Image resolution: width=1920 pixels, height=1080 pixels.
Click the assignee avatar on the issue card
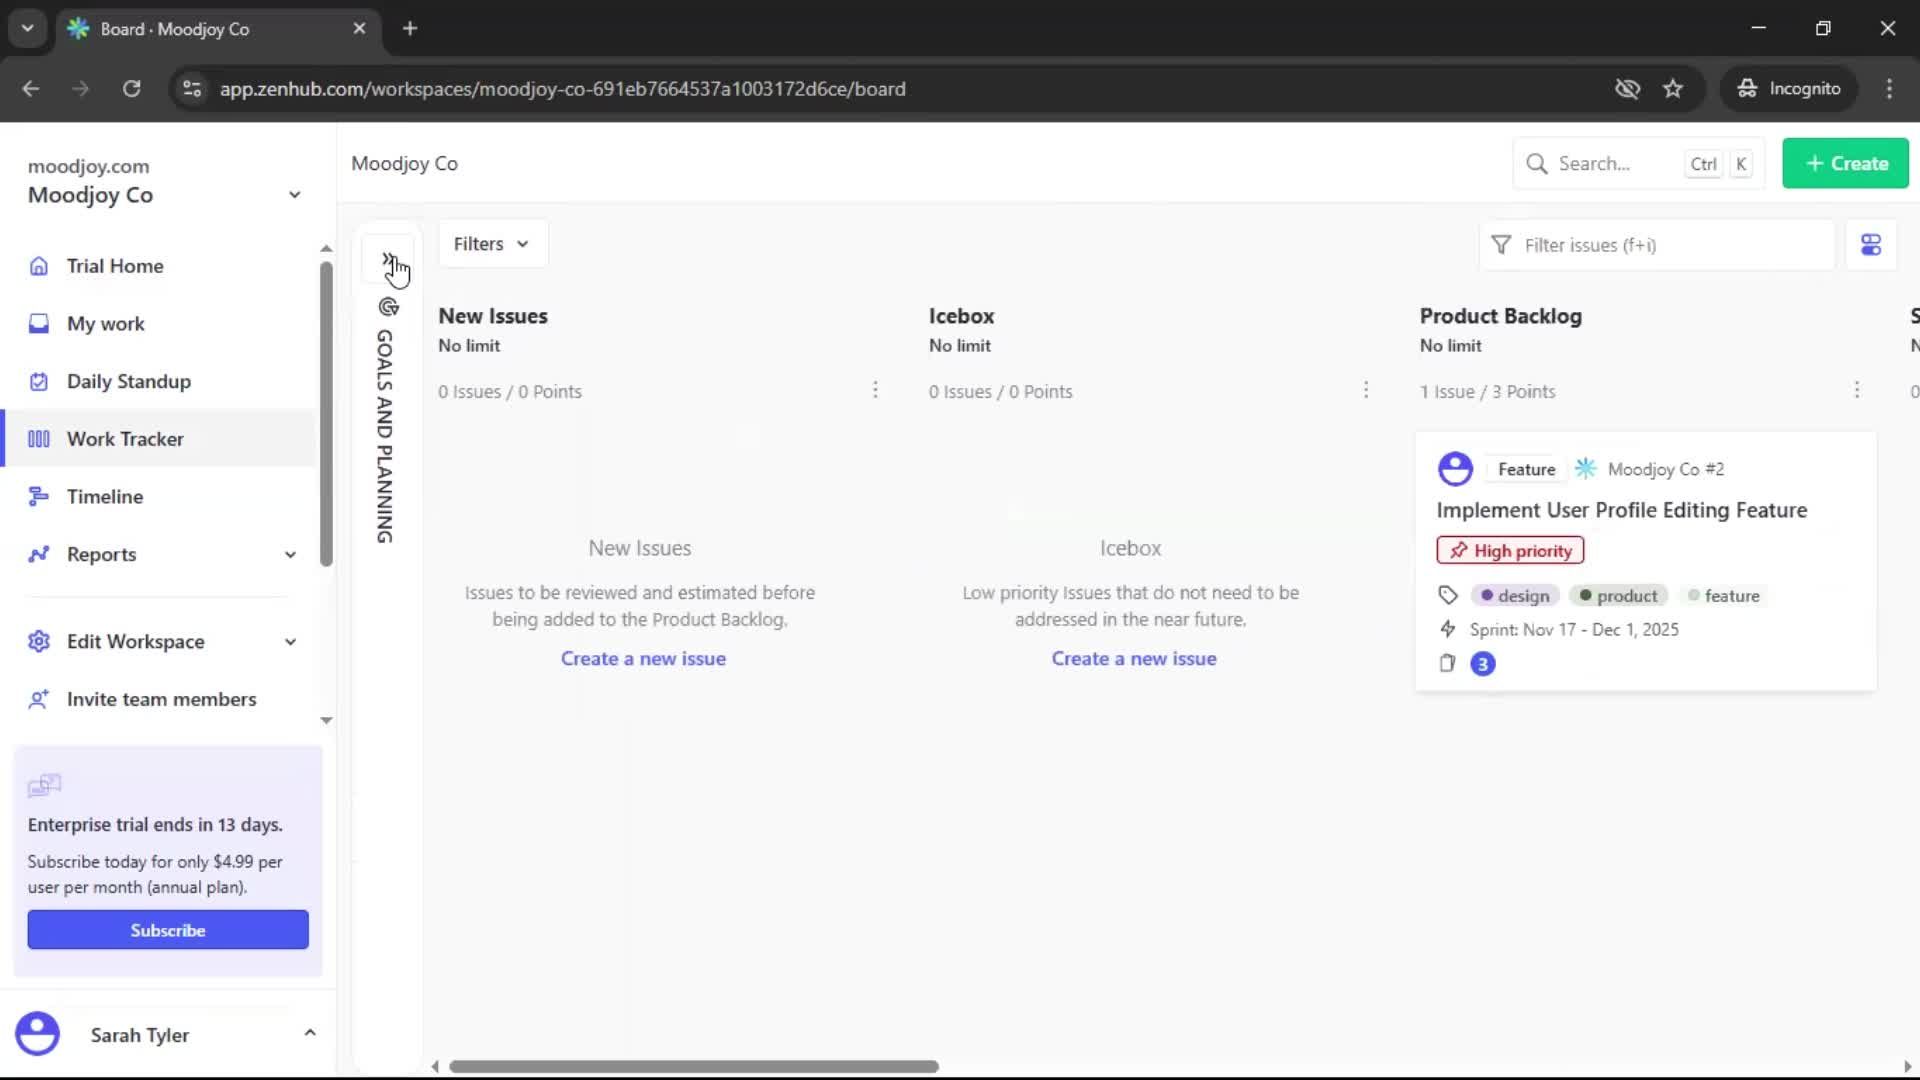[1455, 468]
